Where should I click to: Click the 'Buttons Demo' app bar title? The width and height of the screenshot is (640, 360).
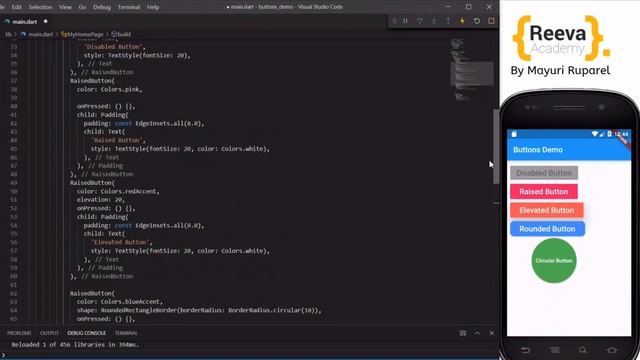pos(538,150)
